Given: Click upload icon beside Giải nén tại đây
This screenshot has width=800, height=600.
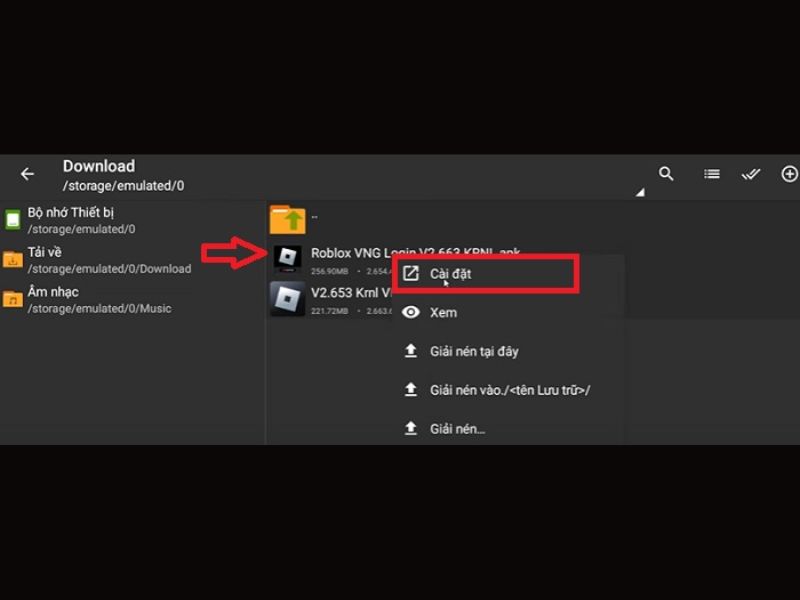Looking at the screenshot, I should click(x=411, y=351).
